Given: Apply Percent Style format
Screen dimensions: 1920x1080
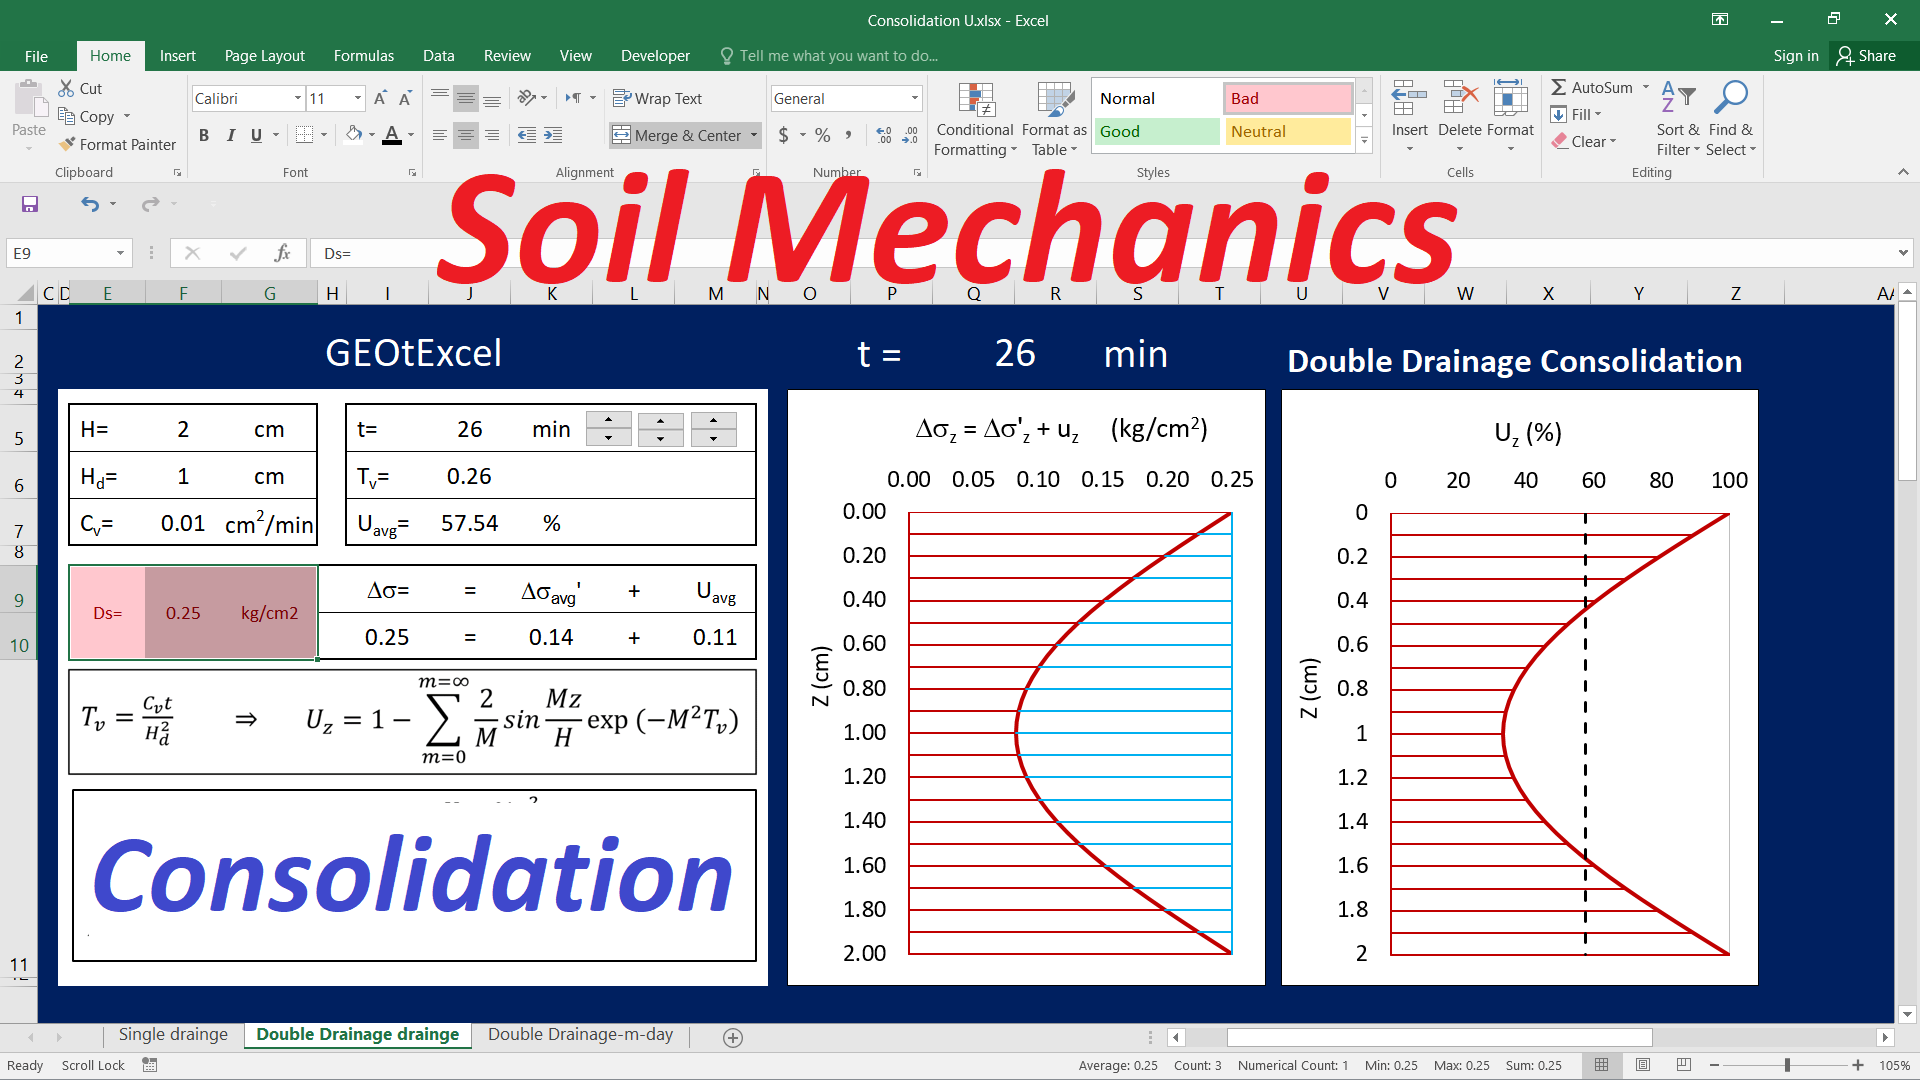Looking at the screenshot, I should pyautogui.click(x=822, y=135).
